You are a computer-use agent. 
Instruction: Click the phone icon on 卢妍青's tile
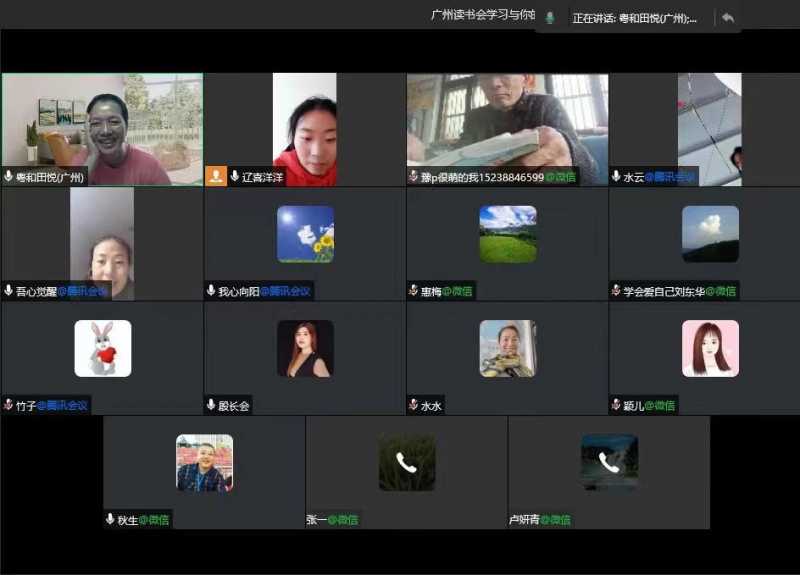click(609, 462)
